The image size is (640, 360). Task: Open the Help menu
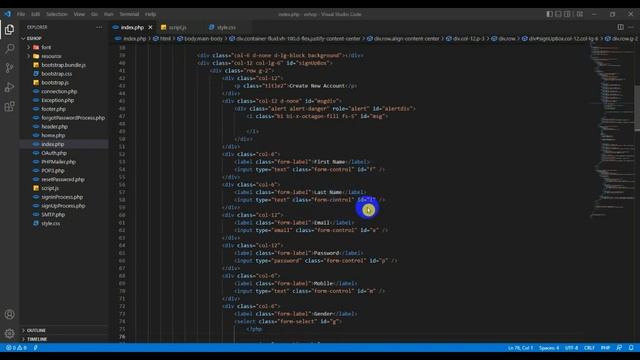pos(151,14)
